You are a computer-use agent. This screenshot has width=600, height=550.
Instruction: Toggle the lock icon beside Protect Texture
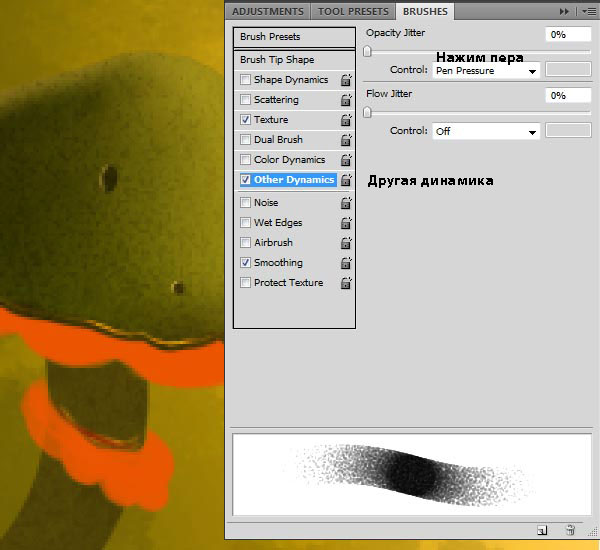pyautogui.click(x=346, y=283)
